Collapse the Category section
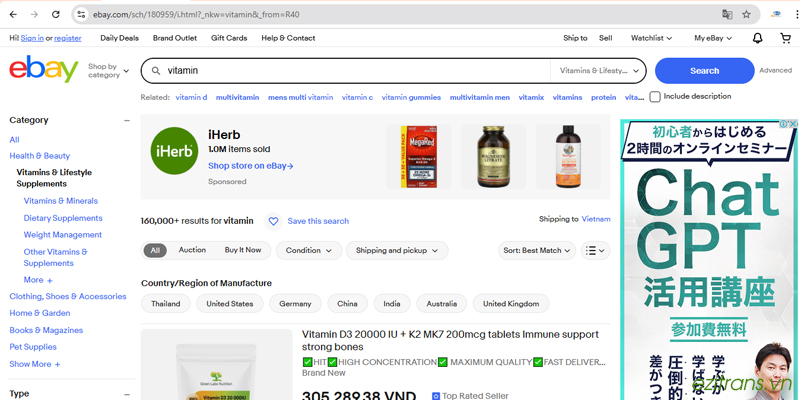Image resolution: width=800 pixels, height=400 pixels. pos(127,120)
